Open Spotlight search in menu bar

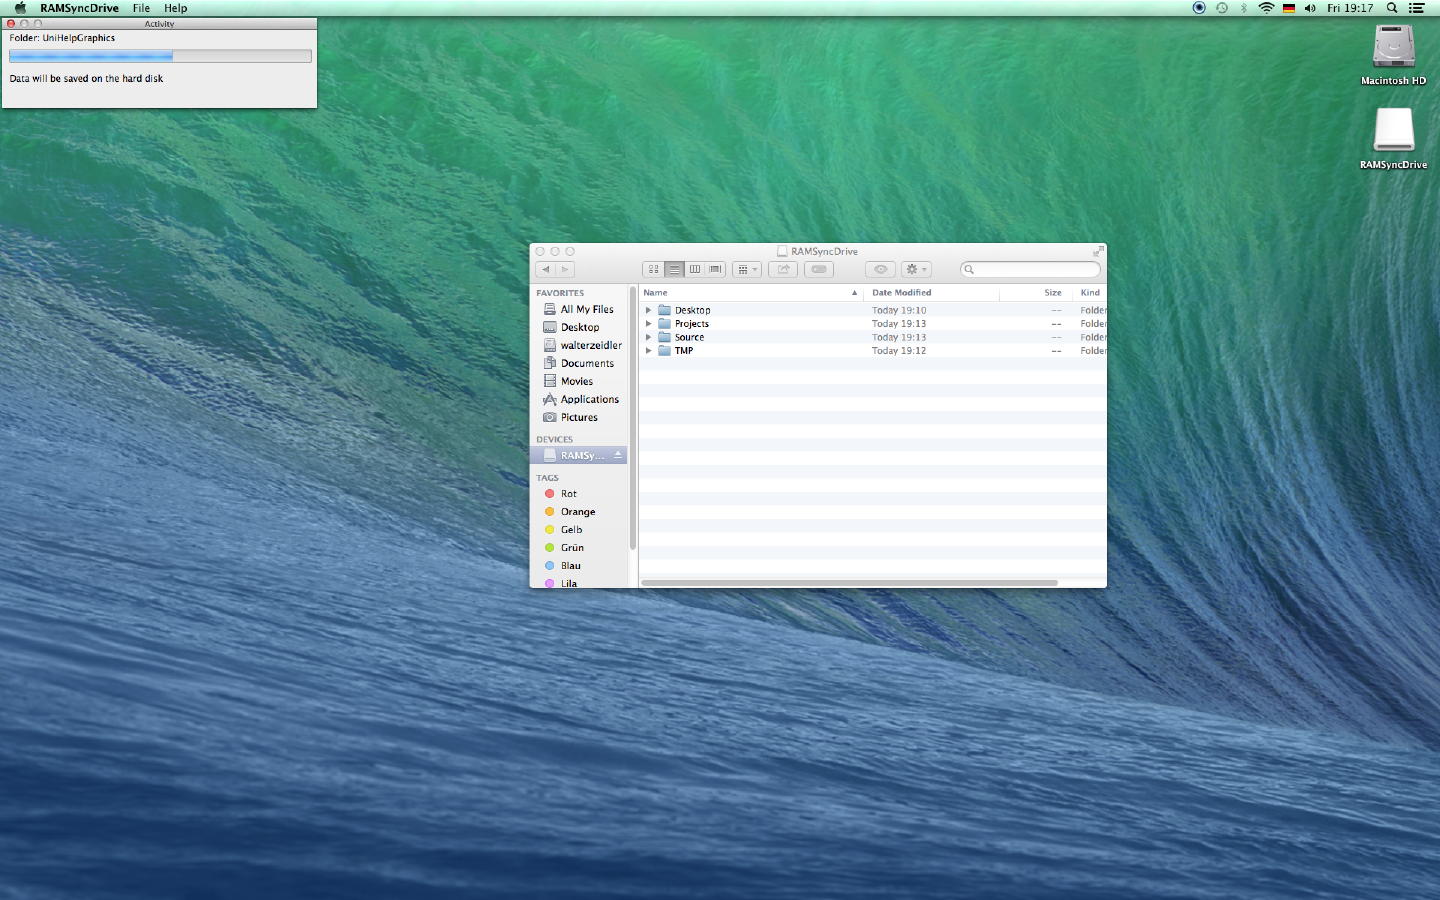[1391, 8]
